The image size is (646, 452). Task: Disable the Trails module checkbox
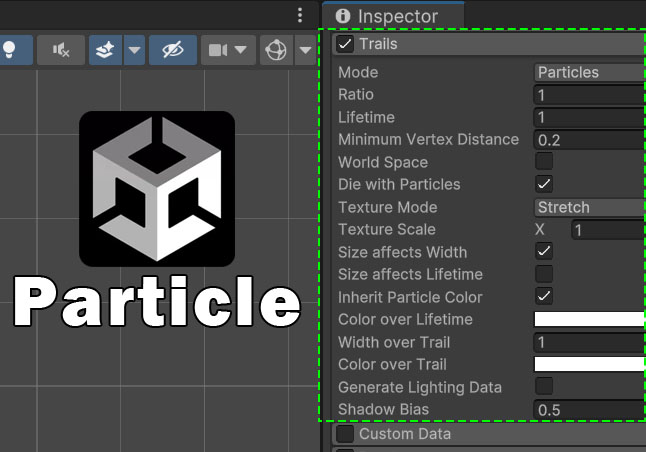(x=345, y=44)
